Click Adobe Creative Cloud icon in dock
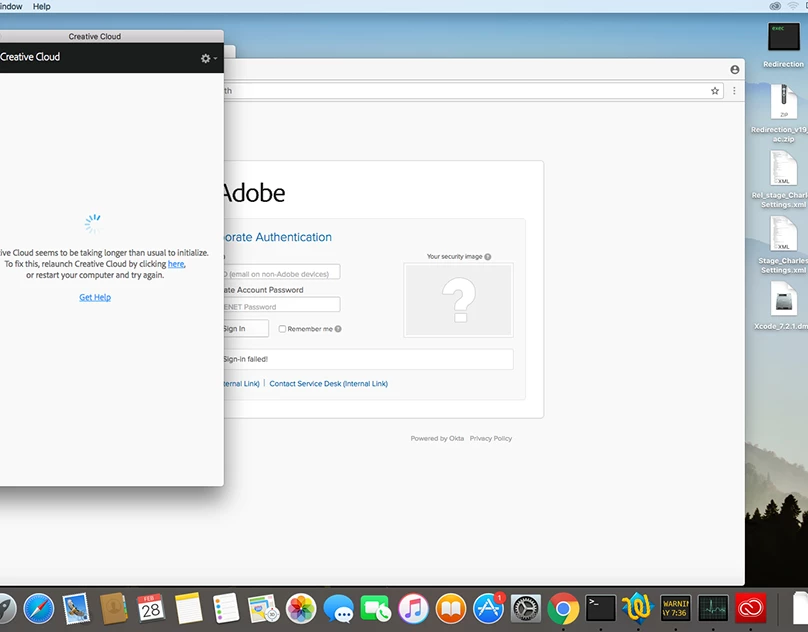The image size is (808, 632). (751, 607)
